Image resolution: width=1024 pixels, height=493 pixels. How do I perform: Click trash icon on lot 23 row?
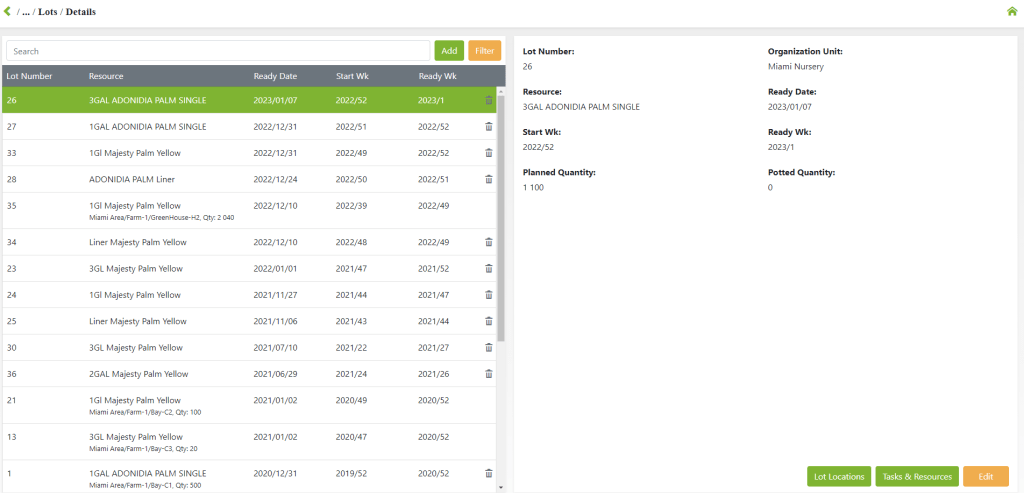pos(489,268)
